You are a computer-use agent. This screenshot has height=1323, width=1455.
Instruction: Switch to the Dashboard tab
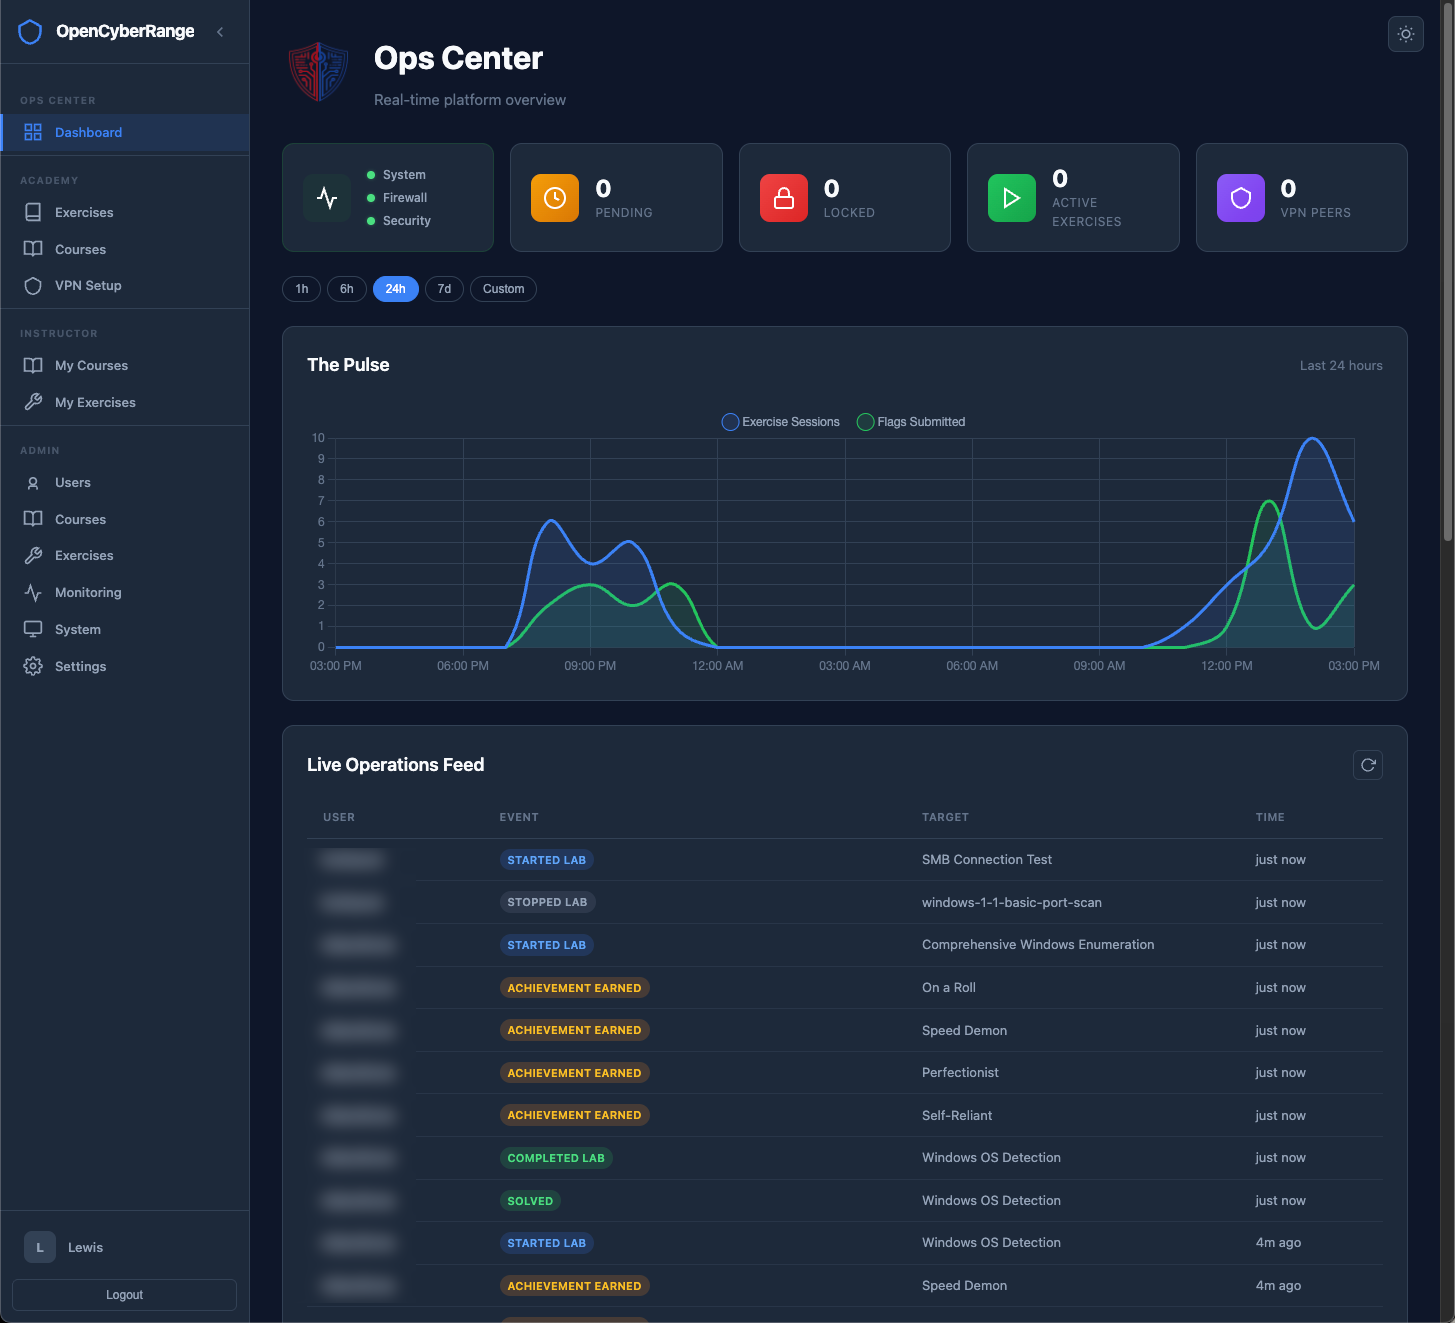coord(88,132)
